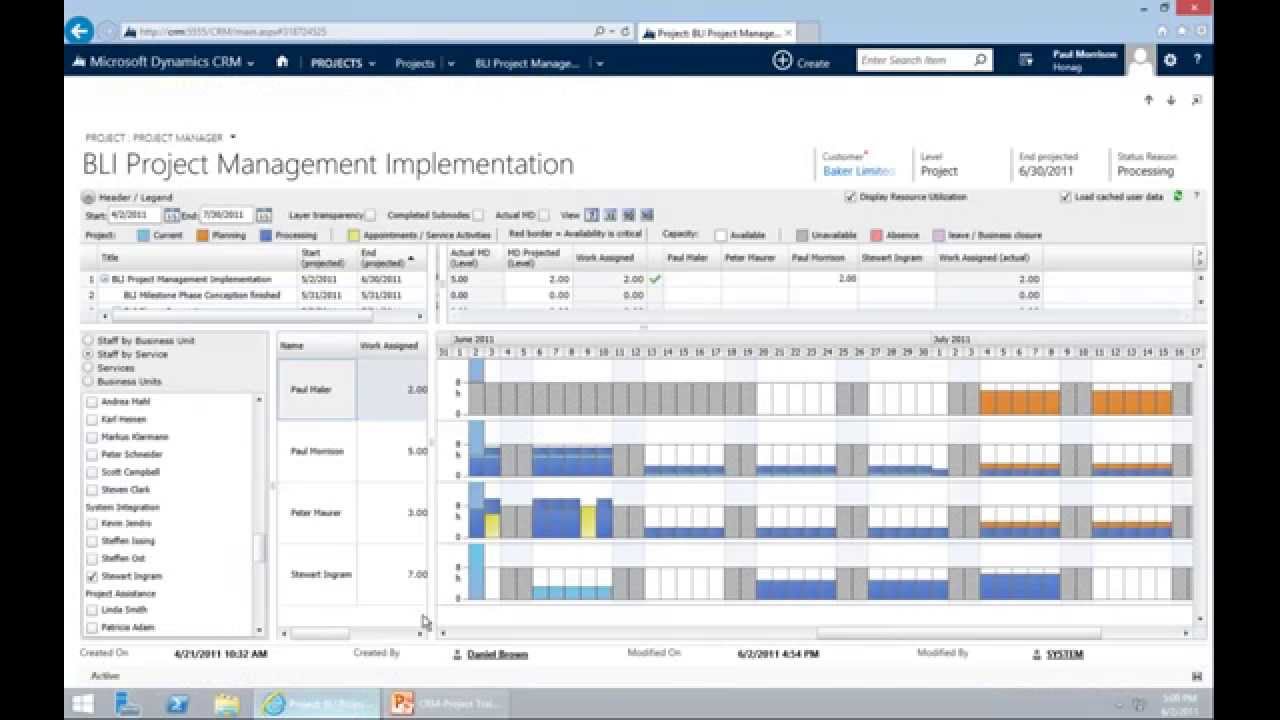Image resolution: width=1280 pixels, height=720 pixels.
Task: Toggle the Actual MD checkbox
Action: coord(544,215)
